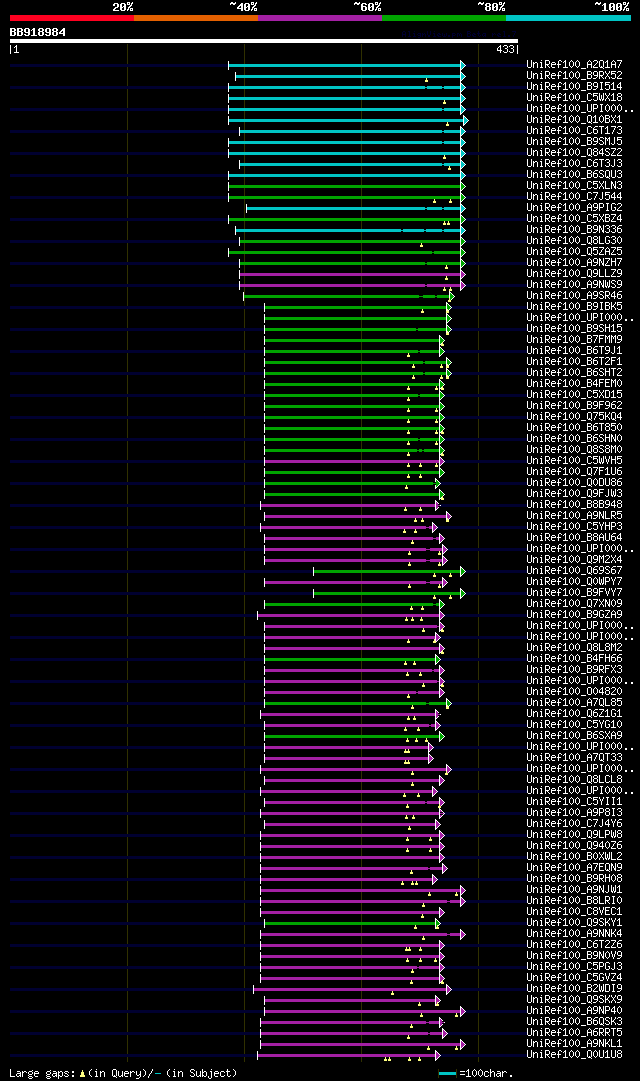The image size is (640, 1081).
Task: Open the UniRef100_B2WDI9 hit
Action: click(x=574, y=989)
